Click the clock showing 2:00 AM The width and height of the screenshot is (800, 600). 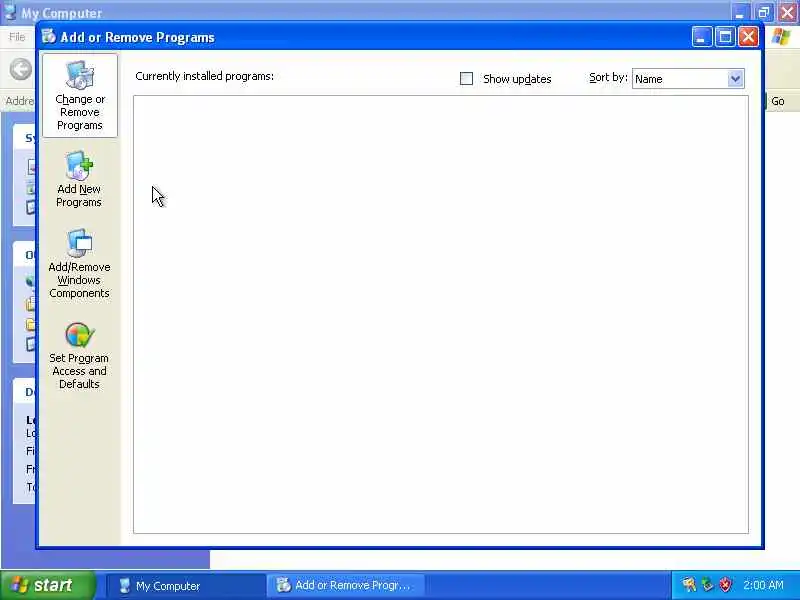coord(763,585)
